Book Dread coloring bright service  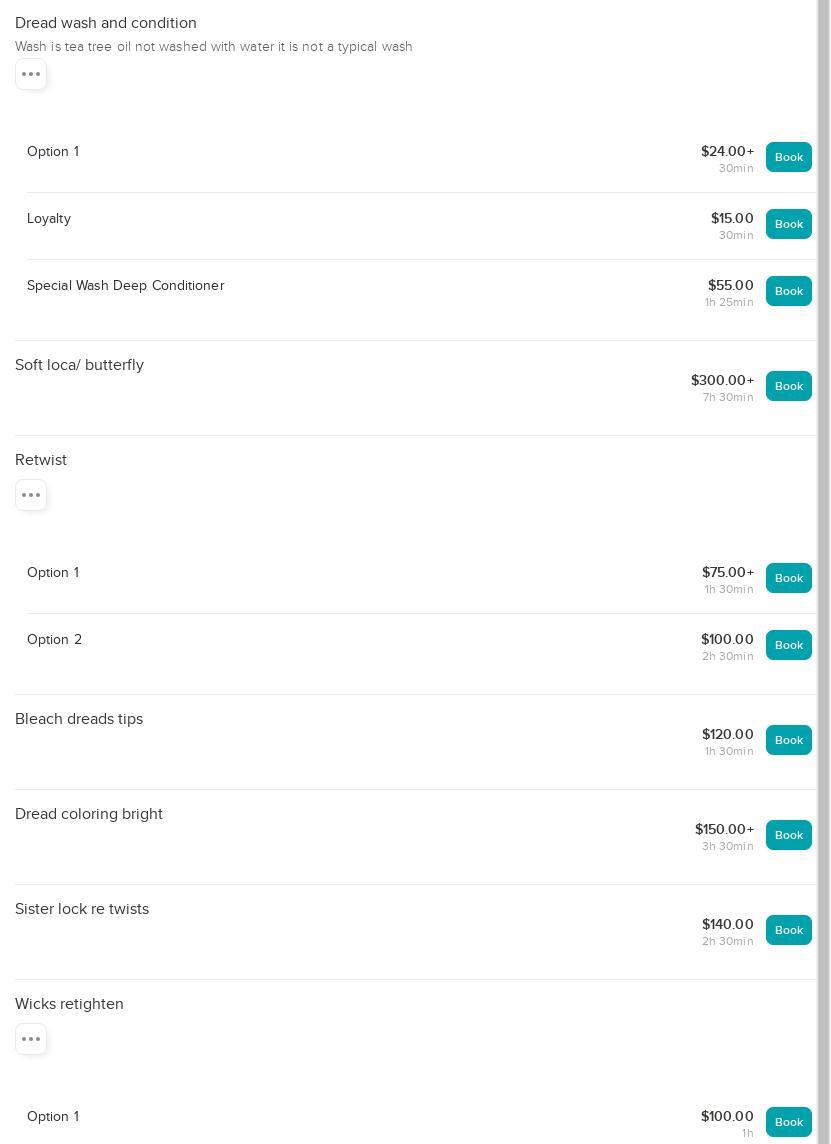788,835
